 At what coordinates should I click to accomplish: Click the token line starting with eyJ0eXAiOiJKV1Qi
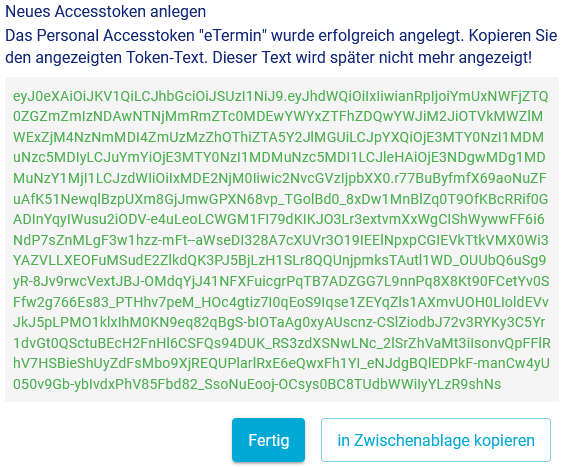tap(281, 96)
